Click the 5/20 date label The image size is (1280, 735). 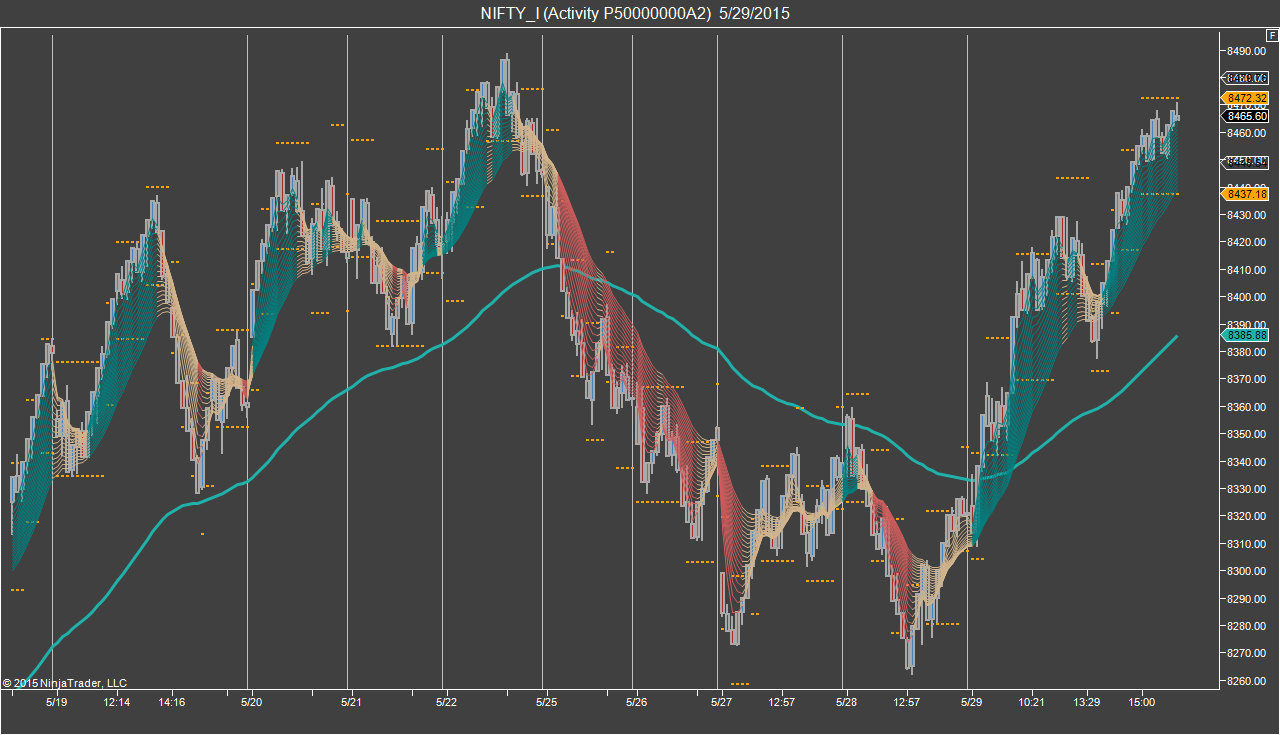pos(251,703)
